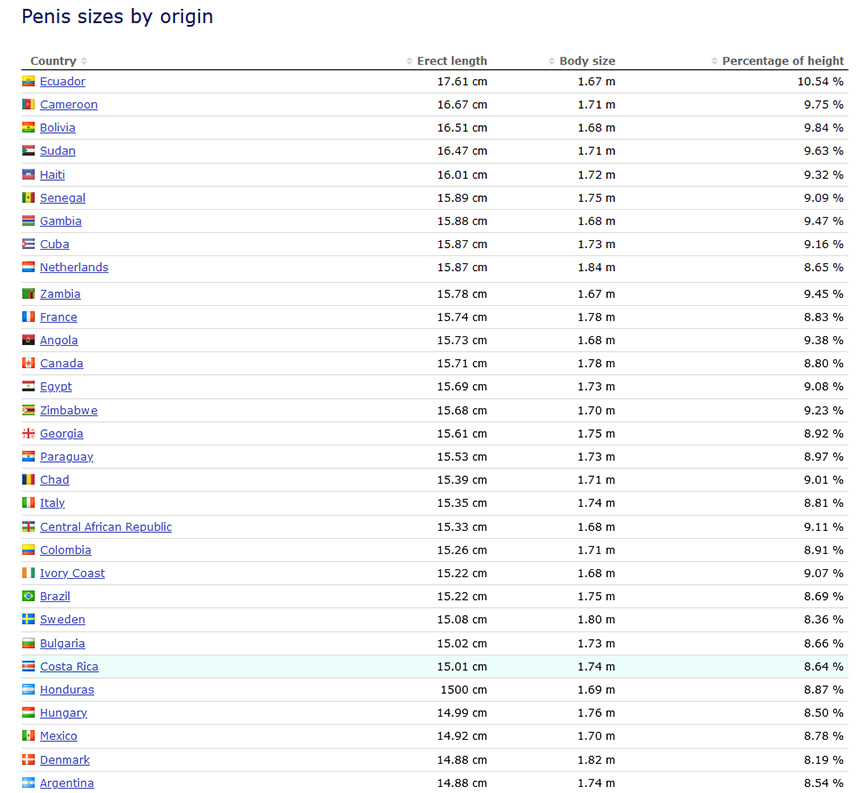Screen dimensions: 868x793
Task: Click the France country link
Action: 58,317
